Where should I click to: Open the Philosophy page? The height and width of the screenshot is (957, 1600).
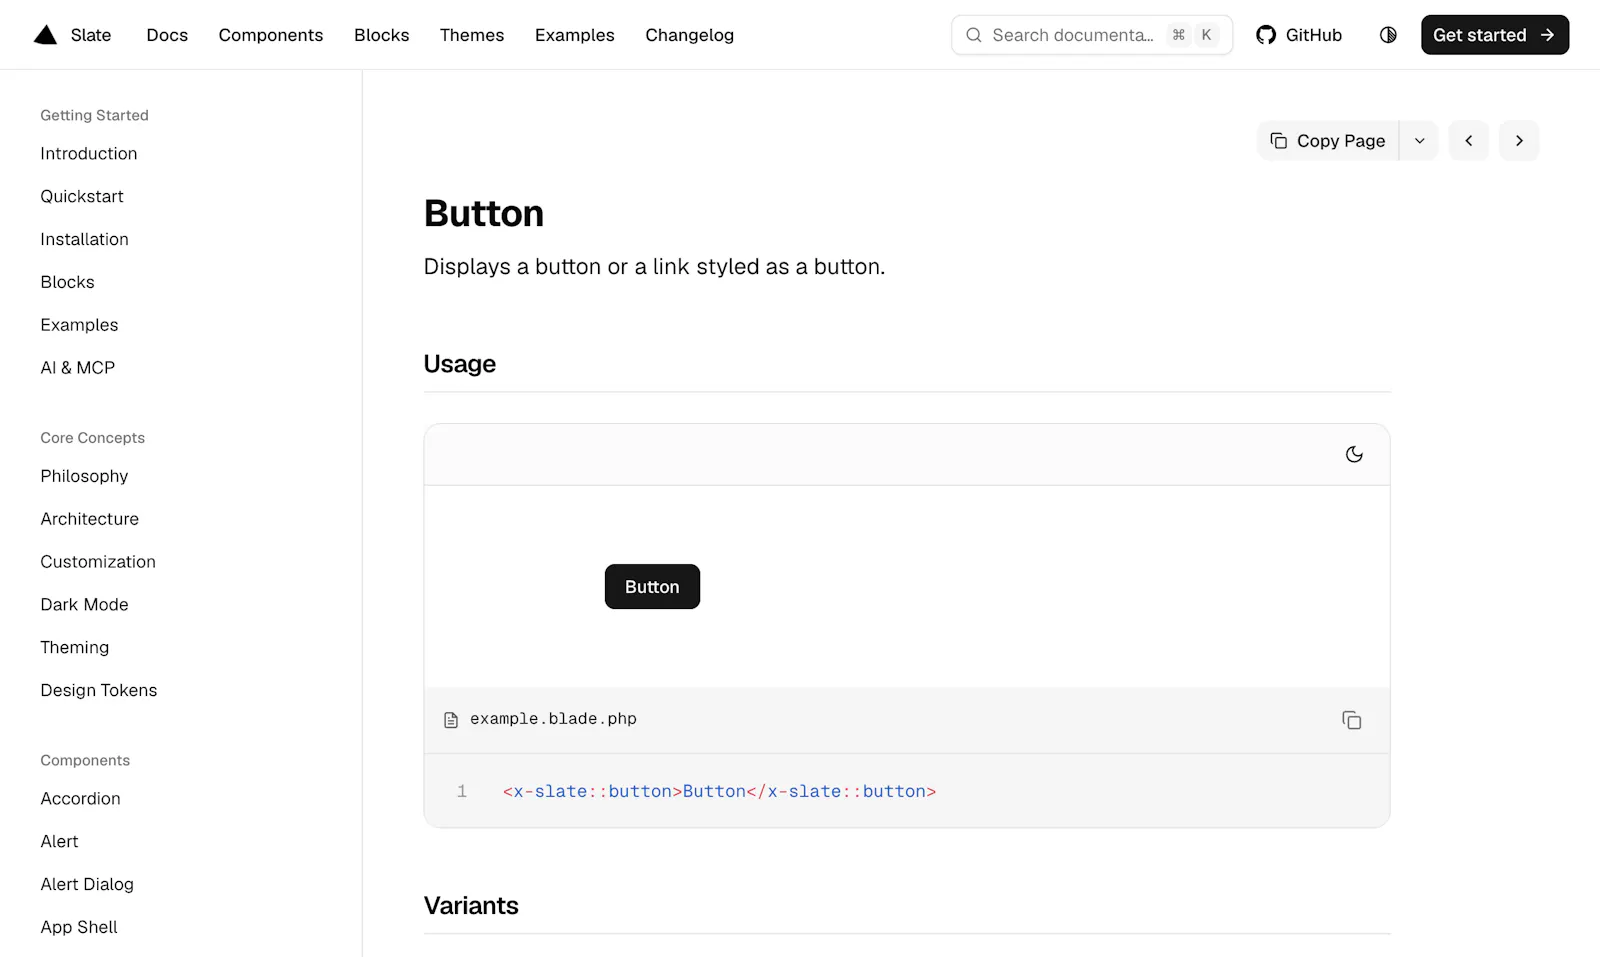[84, 477]
